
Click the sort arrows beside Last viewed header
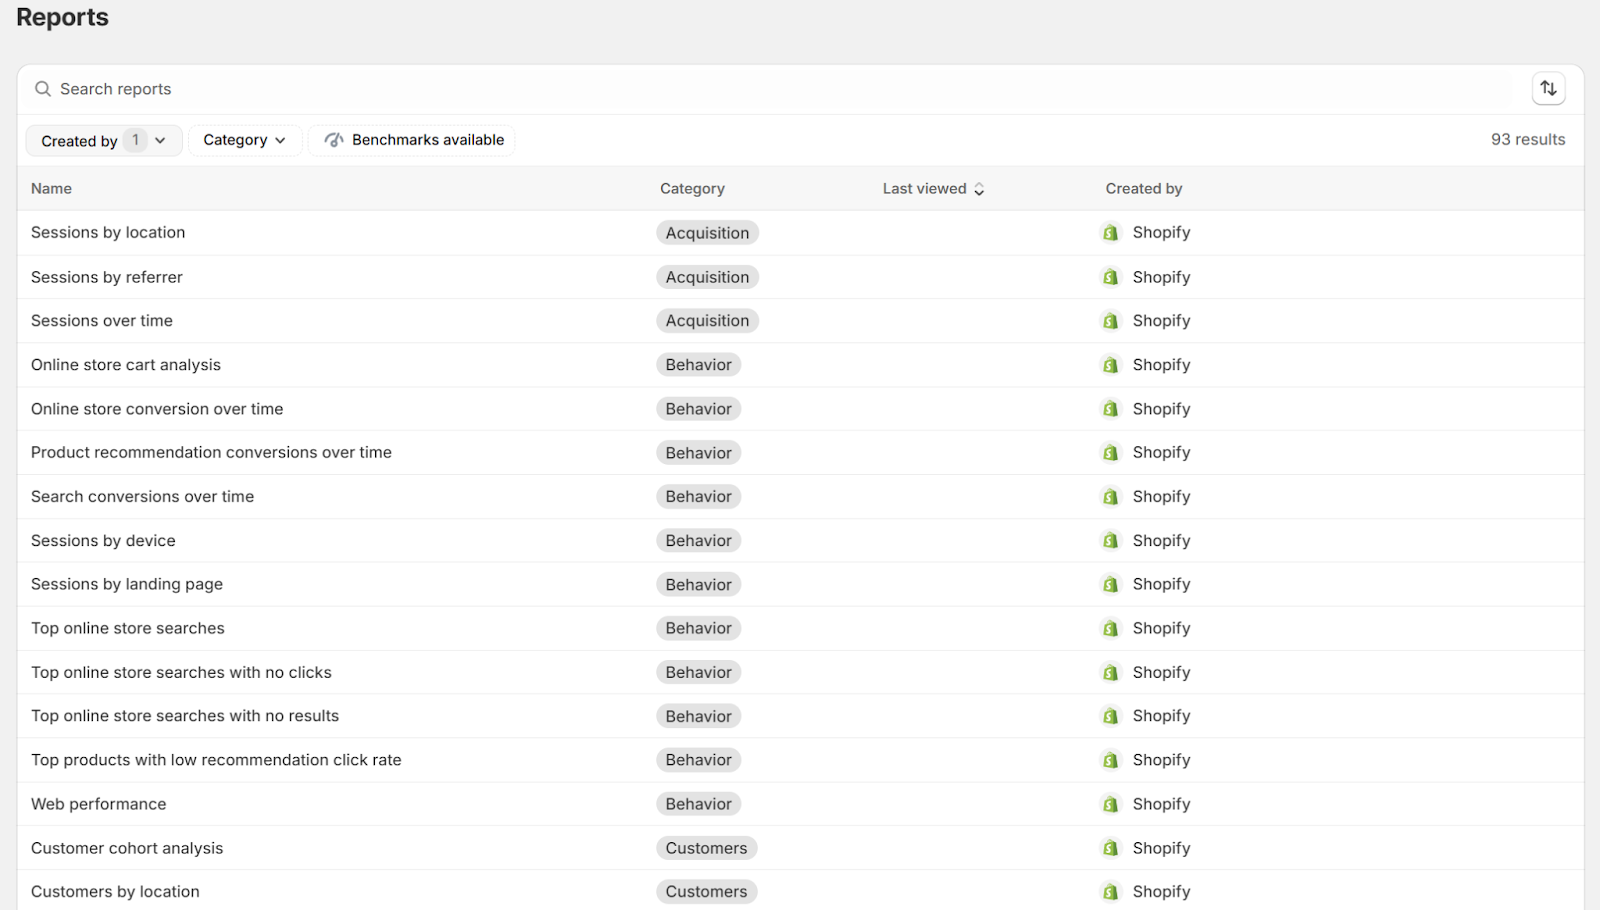[979, 188]
